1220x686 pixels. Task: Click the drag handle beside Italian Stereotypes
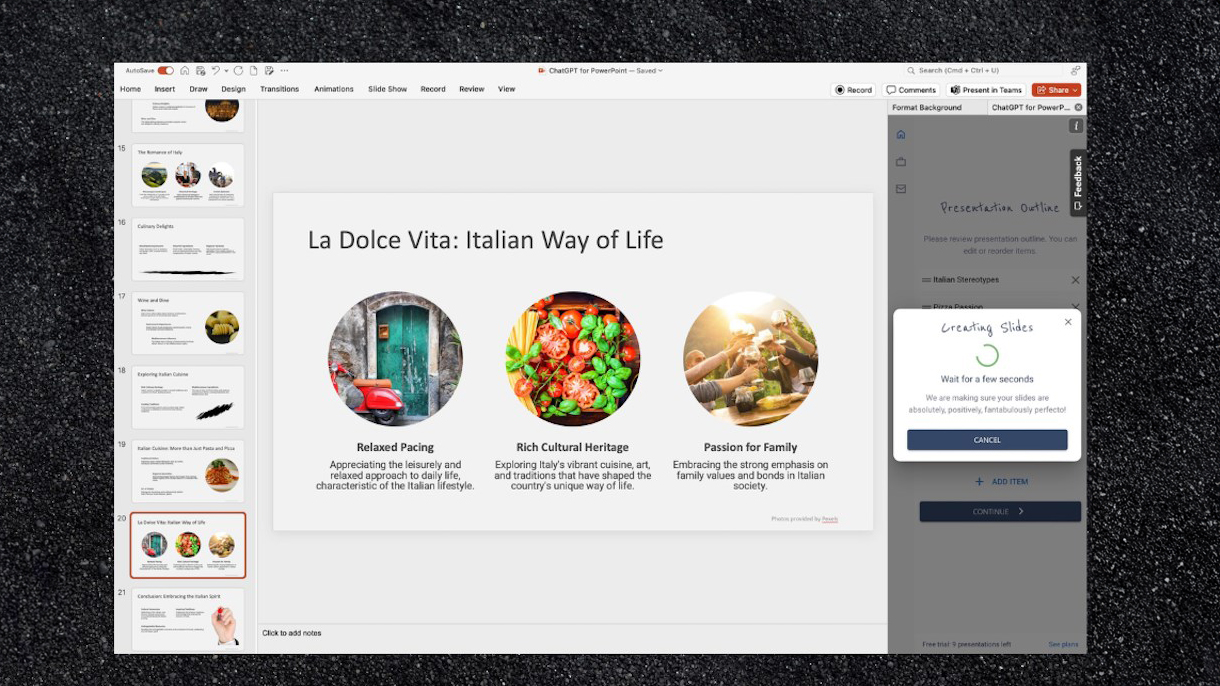(926, 280)
